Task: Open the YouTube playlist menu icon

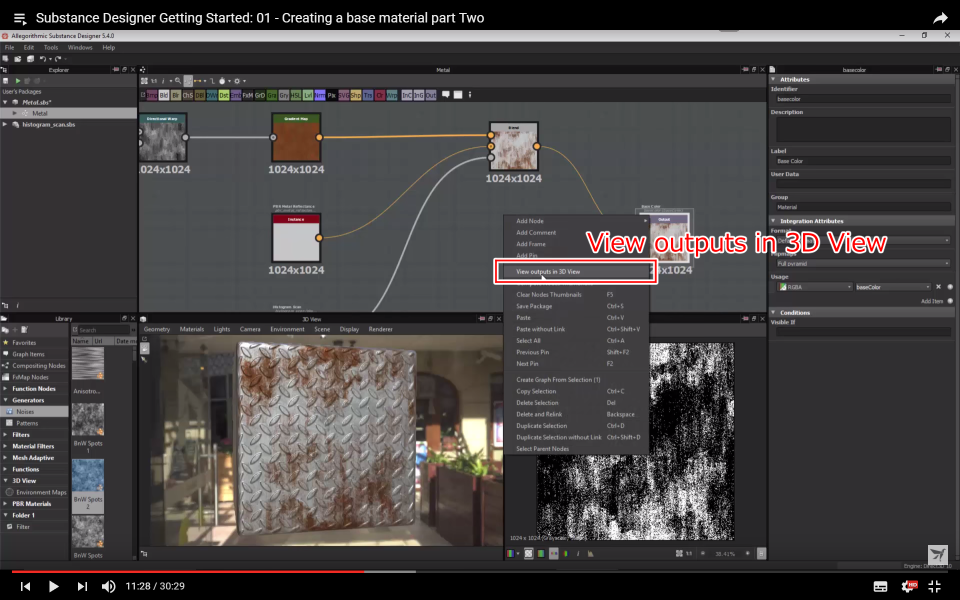Action: tap(20, 19)
